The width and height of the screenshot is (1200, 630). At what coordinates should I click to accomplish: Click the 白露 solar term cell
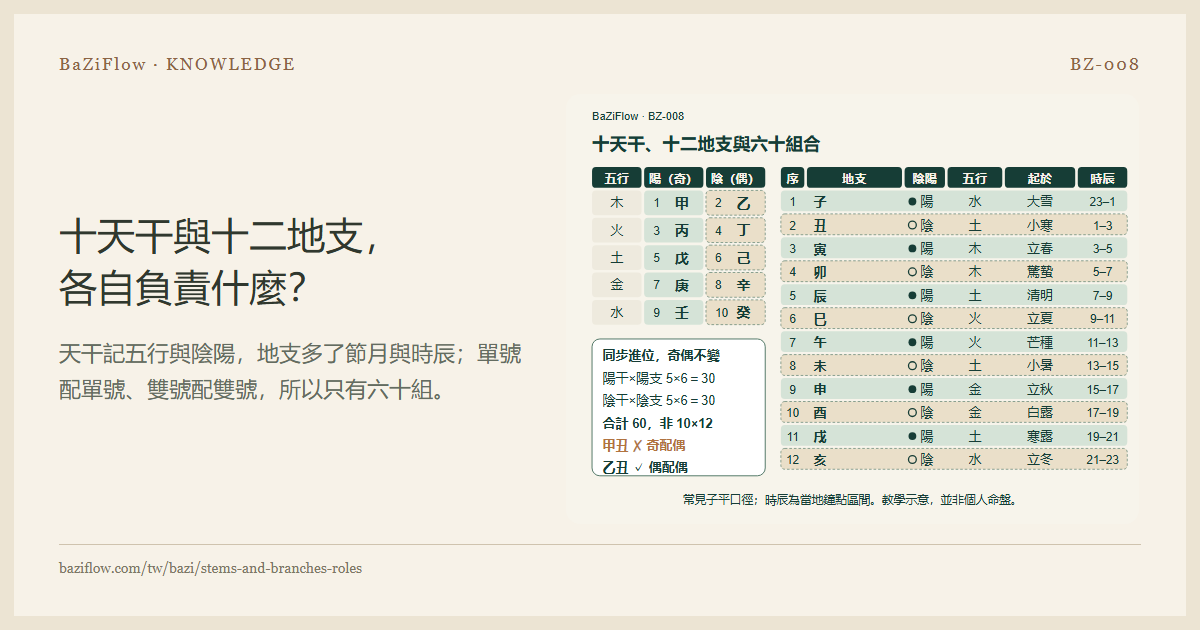coord(1040,412)
